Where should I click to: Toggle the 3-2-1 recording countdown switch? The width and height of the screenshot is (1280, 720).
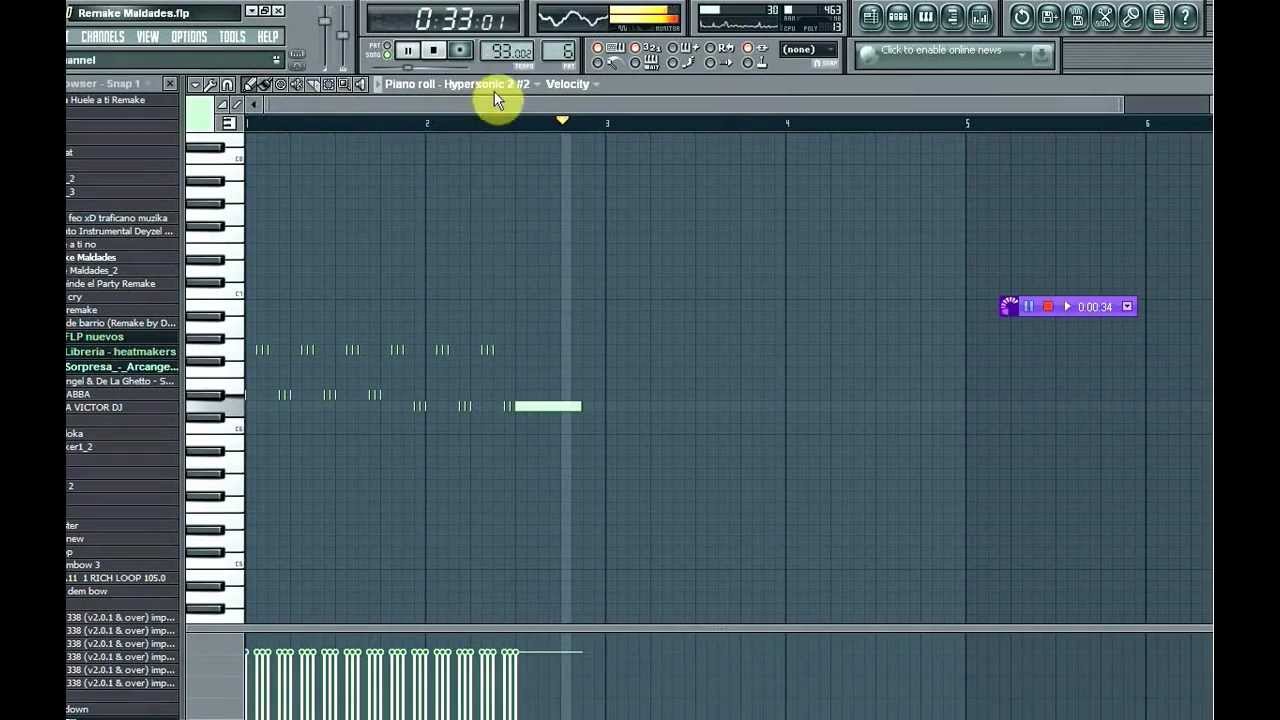(635, 48)
